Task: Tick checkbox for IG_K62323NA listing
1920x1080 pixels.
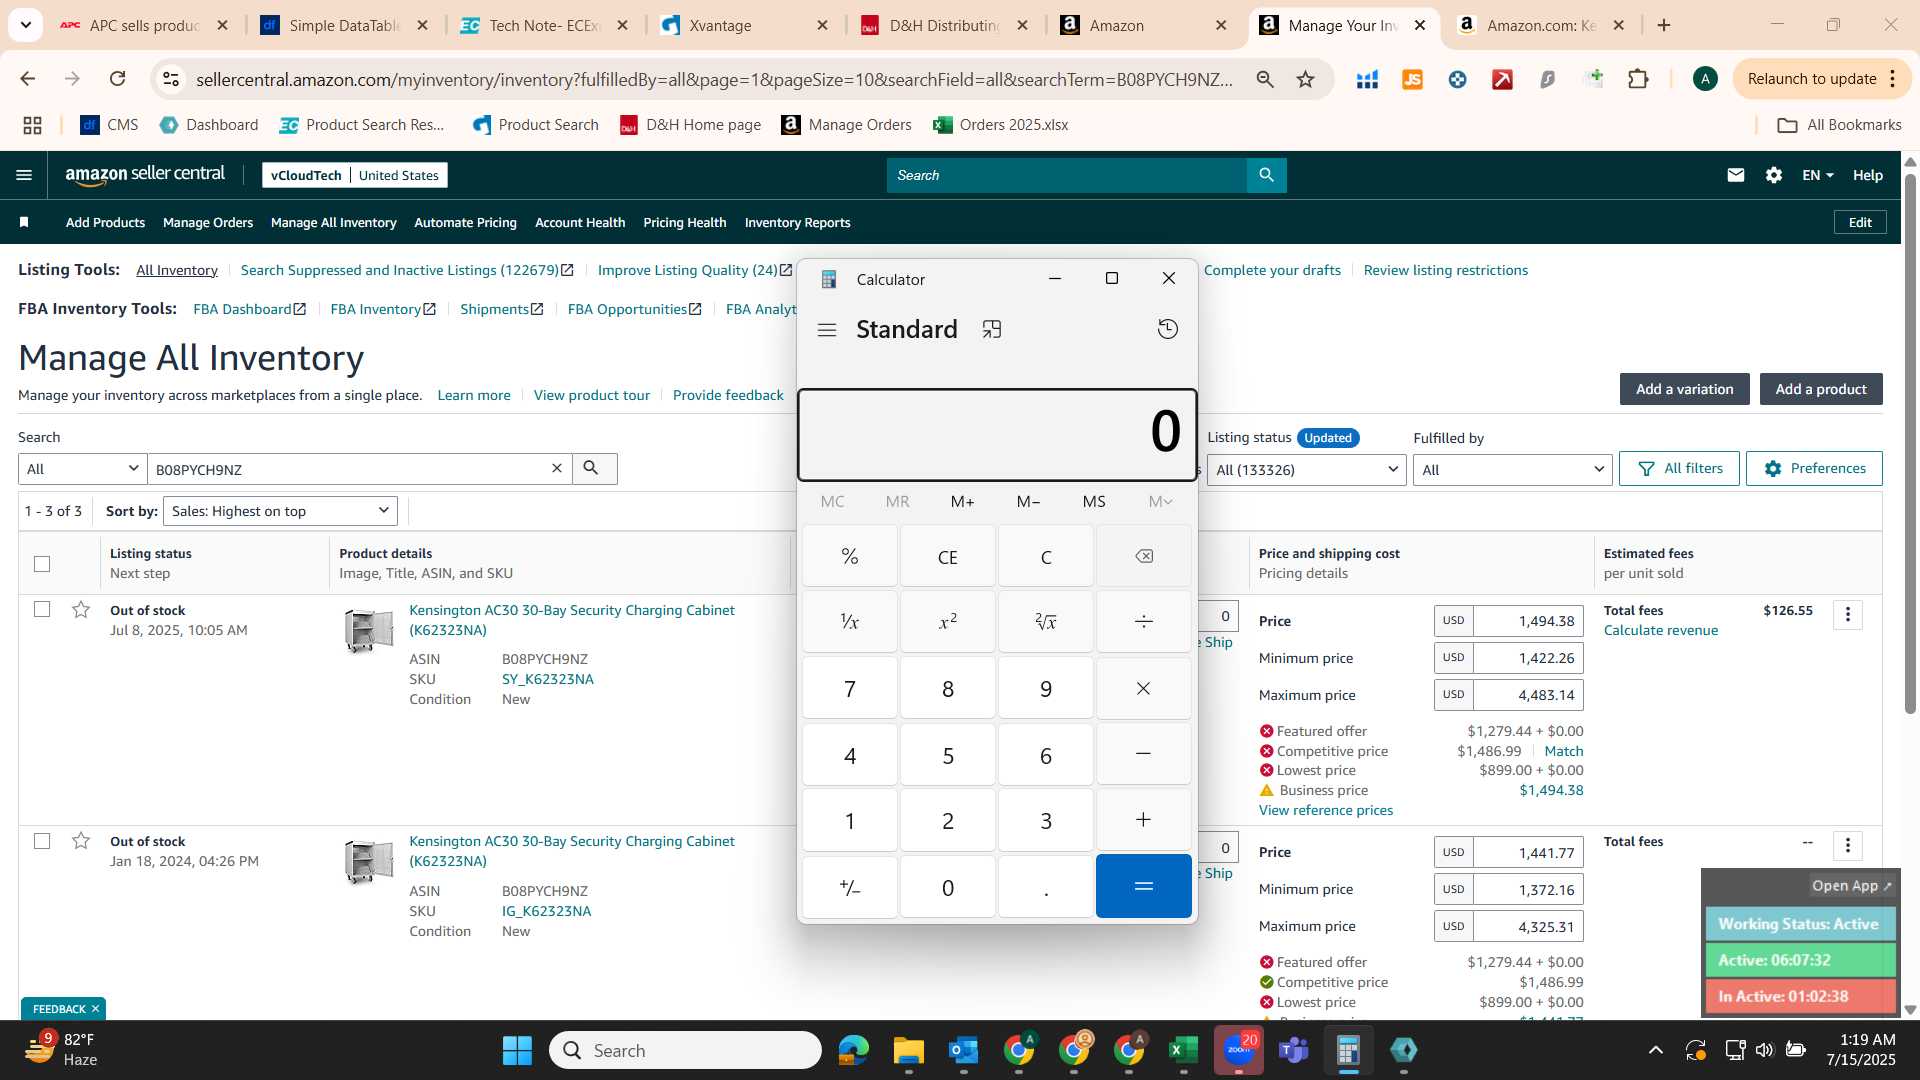Action: (42, 841)
